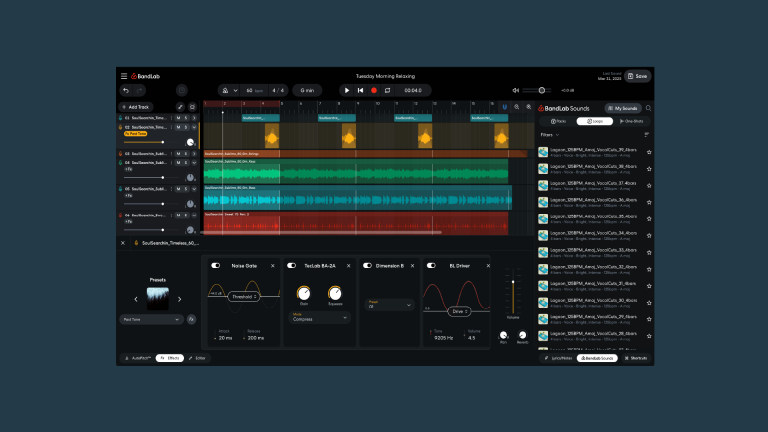Add a new track
The height and width of the screenshot is (432, 768).
136,107
